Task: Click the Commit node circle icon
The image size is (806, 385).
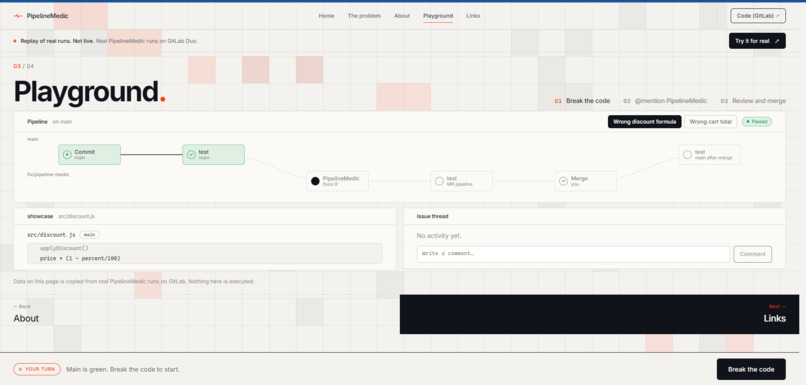Action: (67, 155)
